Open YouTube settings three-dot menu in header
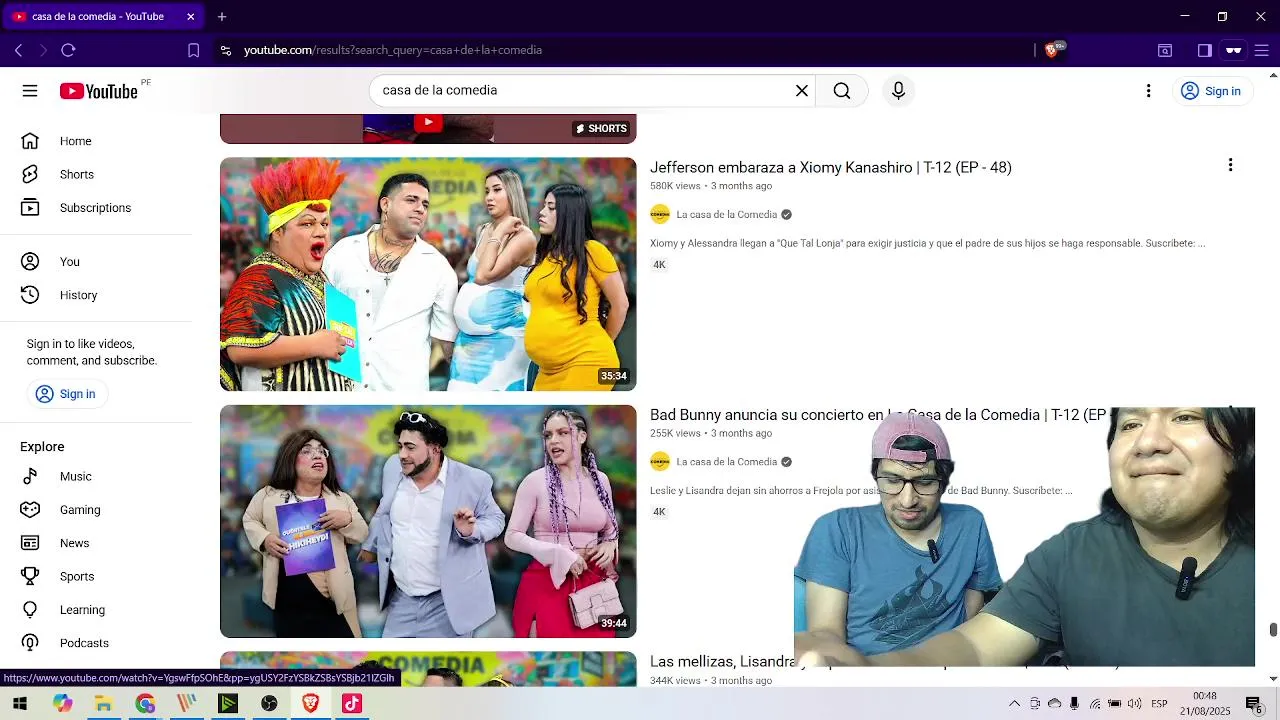The height and width of the screenshot is (720, 1280). (1148, 91)
